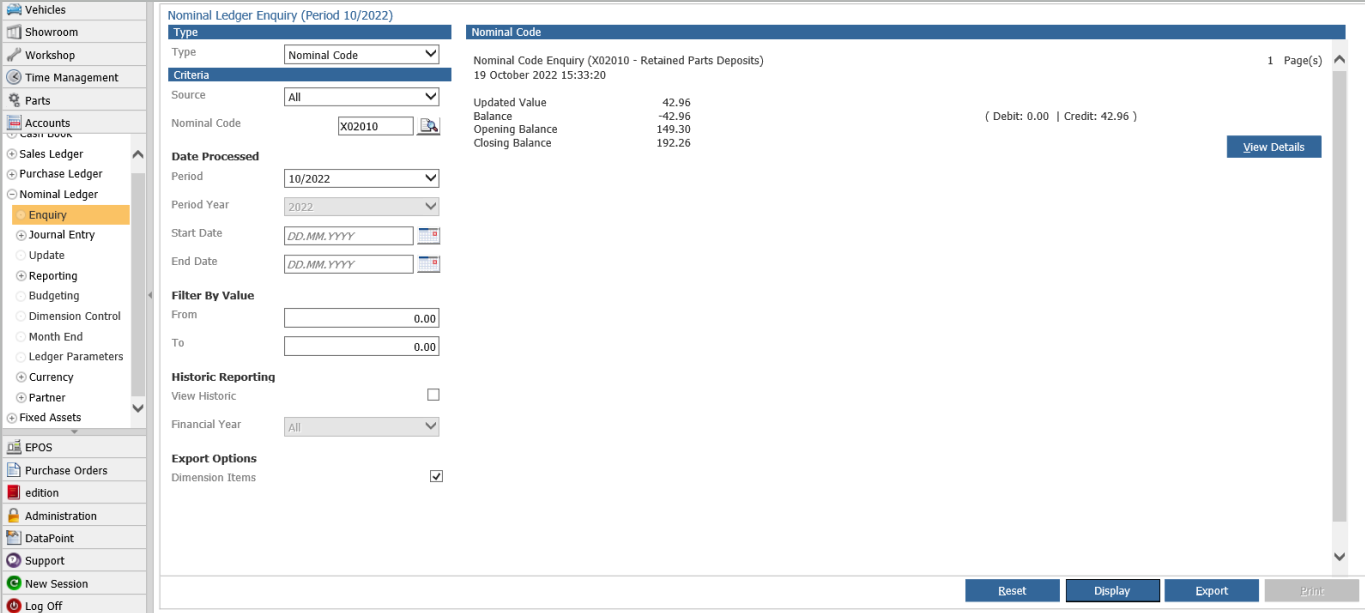Viewport: 1365px width, 613px height.
Task: Open the Budgeting menu item
Action: [x=54, y=296]
